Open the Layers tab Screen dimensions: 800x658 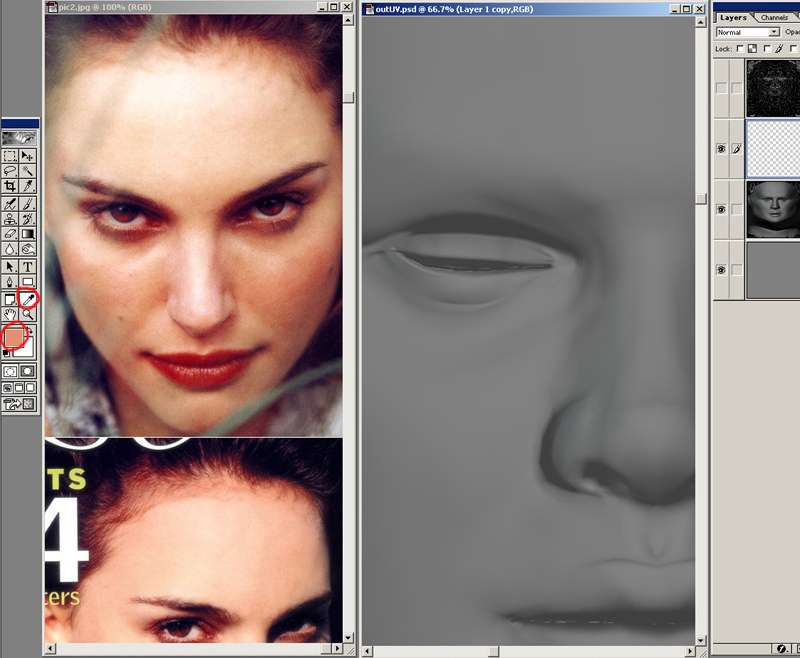click(x=733, y=17)
